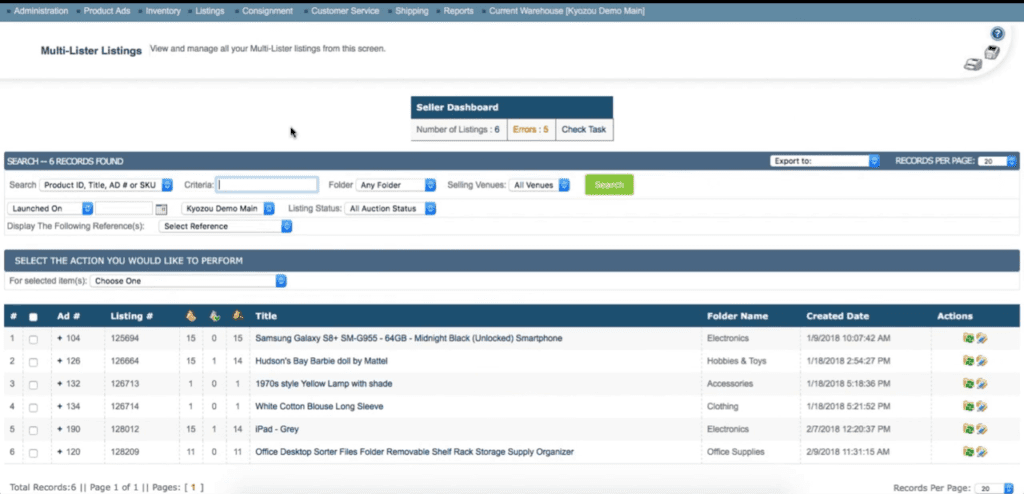Screen dimensions: 1024x494
Task: Open the Folder 'Any Folder' dropdown
Action: coord(397,185)
